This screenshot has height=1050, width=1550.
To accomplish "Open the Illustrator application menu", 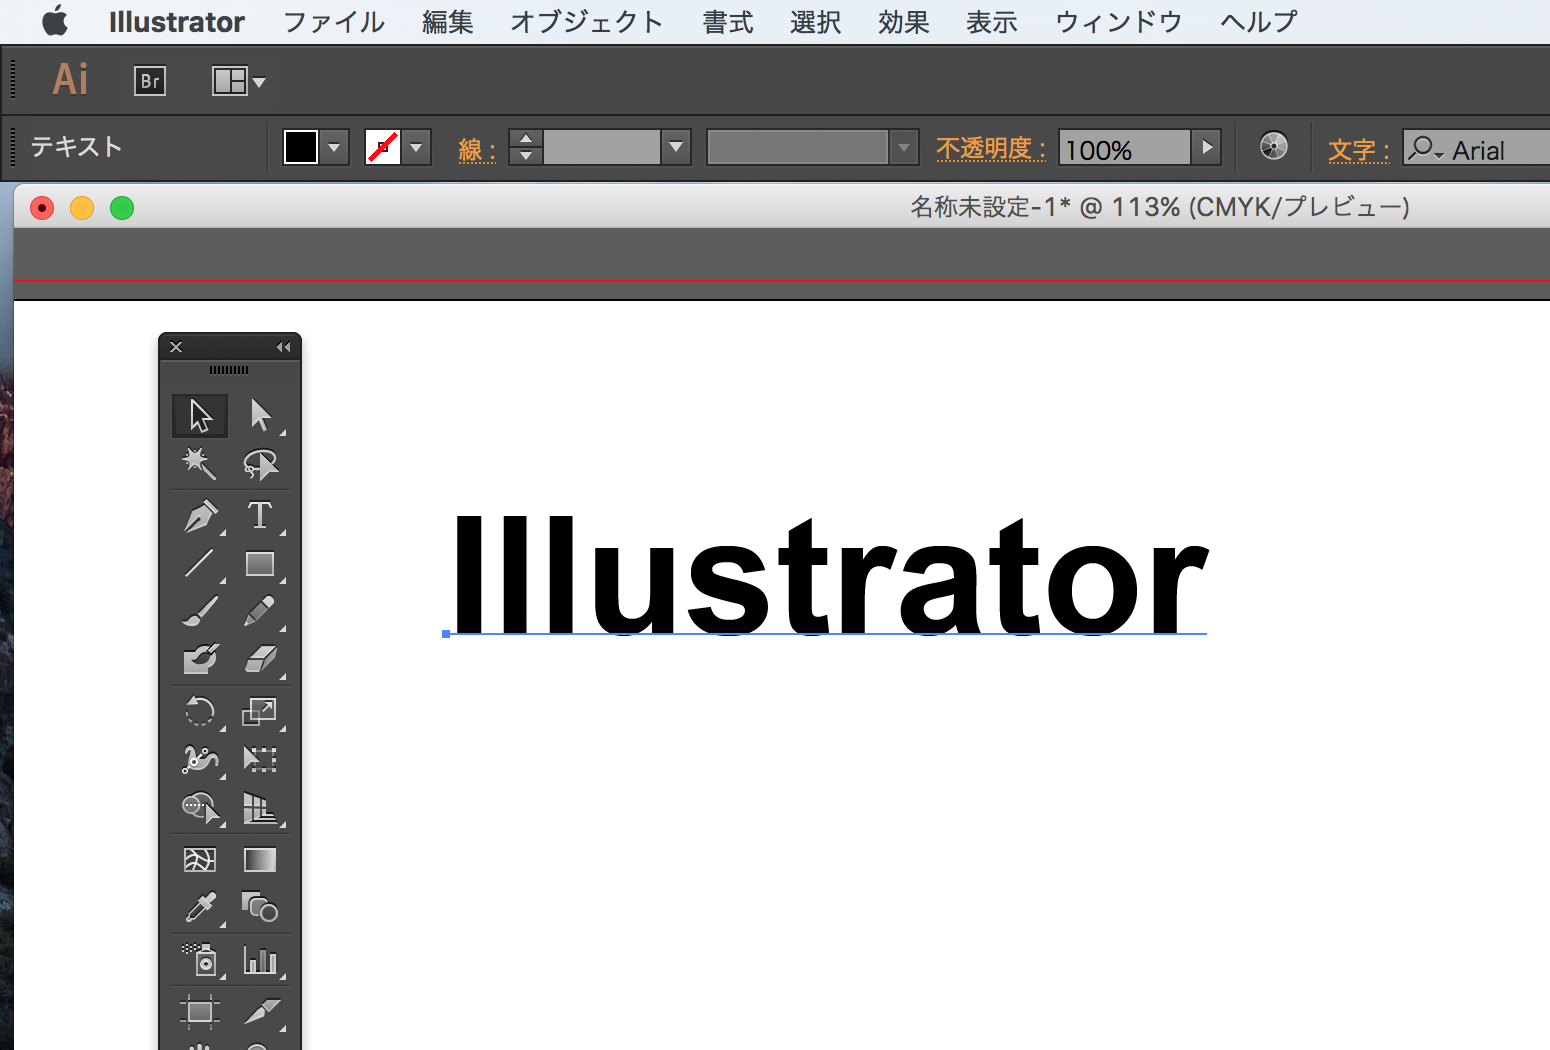I will click(177, 22).
